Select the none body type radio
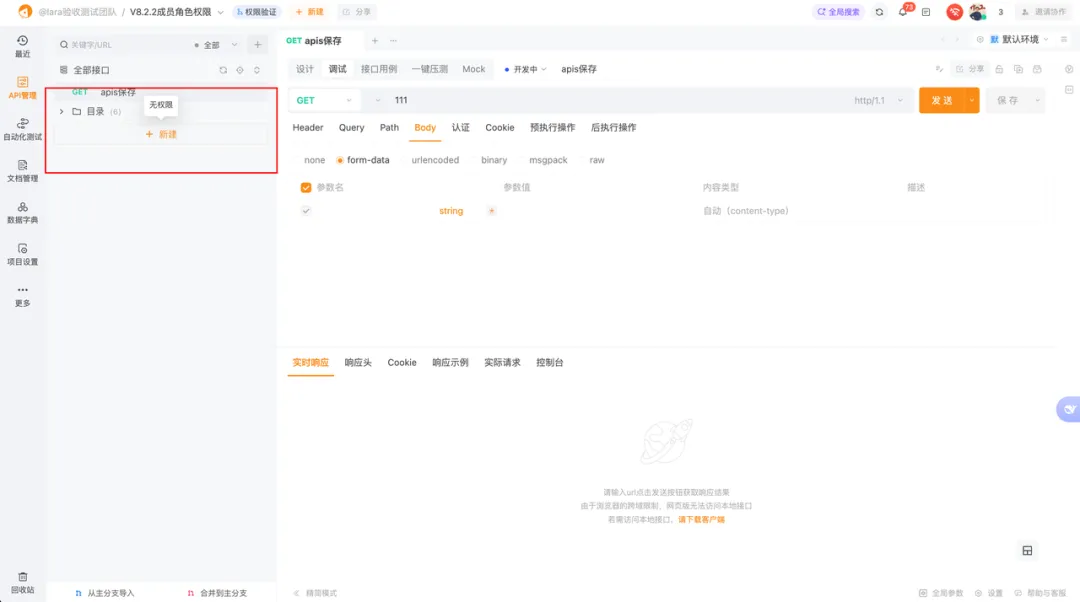 coord(308,160)
